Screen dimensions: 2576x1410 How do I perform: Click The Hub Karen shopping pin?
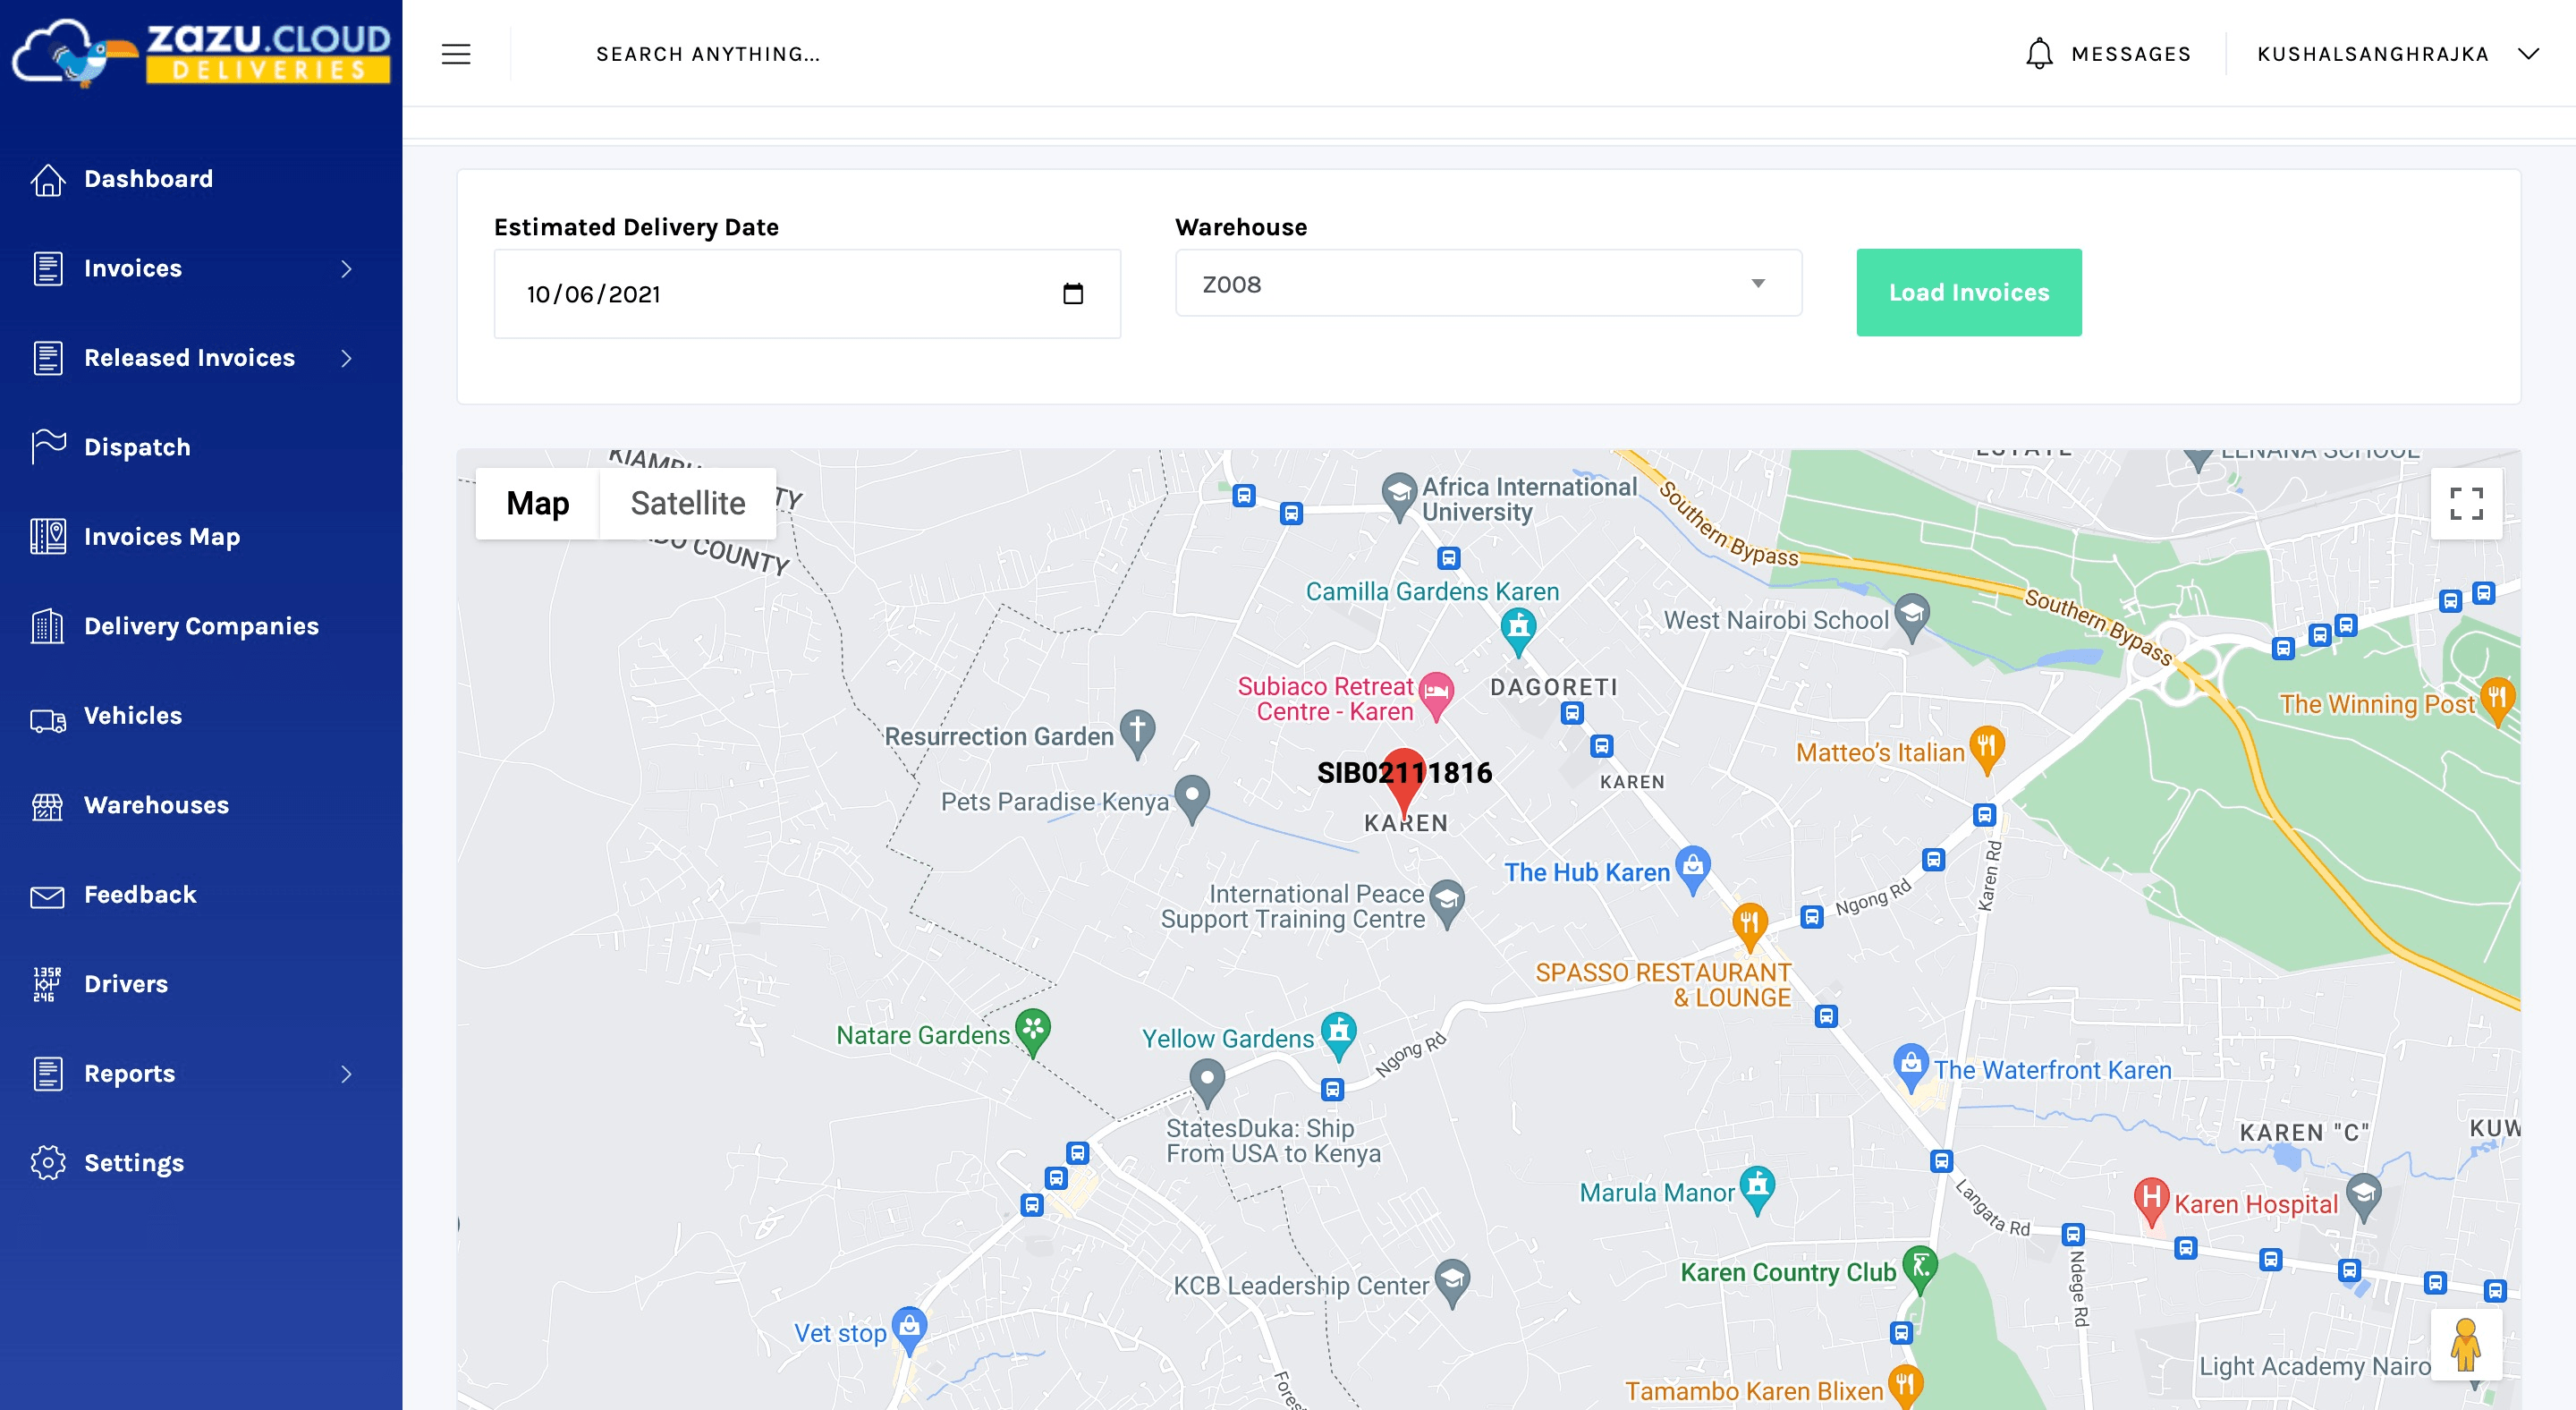1692,868
